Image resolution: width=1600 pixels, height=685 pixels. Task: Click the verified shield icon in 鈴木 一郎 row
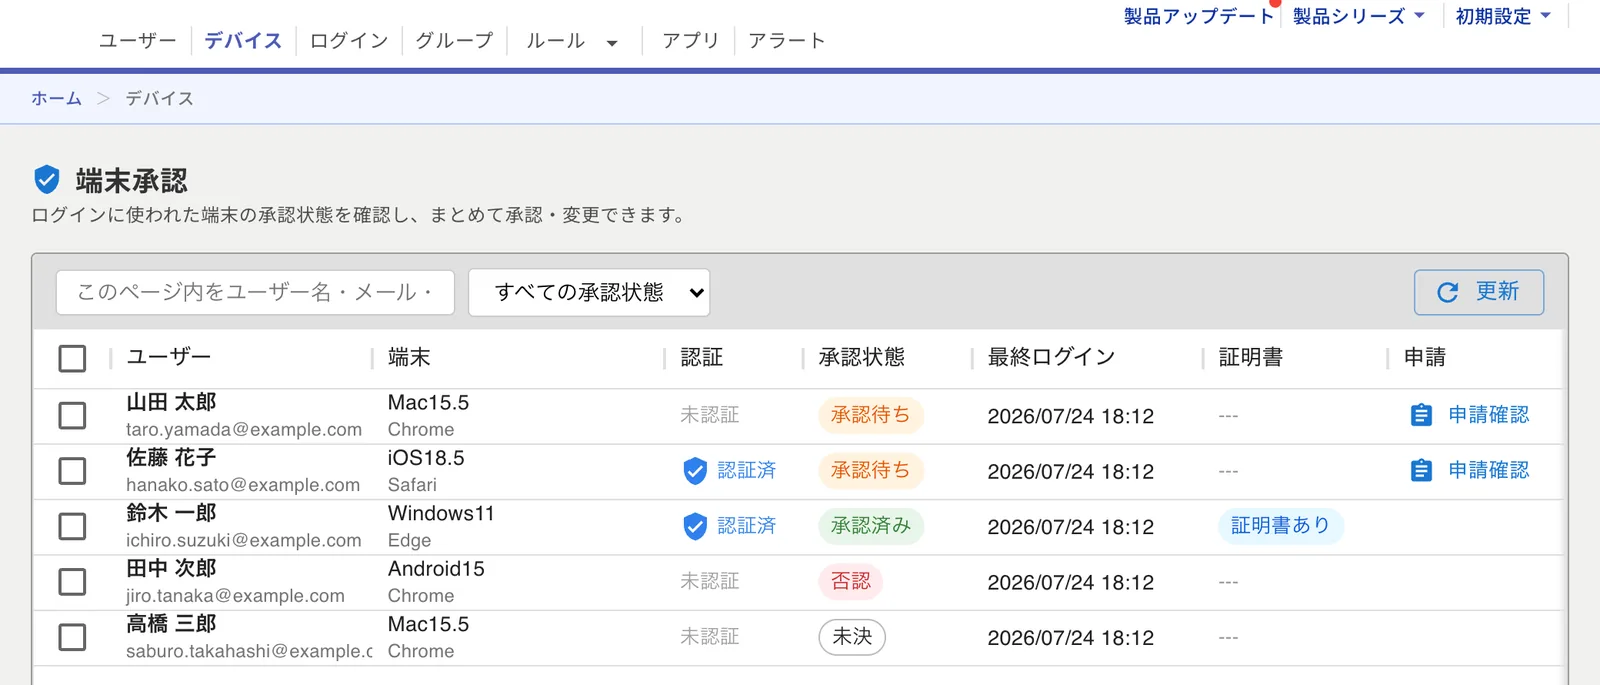pos(695,526)
